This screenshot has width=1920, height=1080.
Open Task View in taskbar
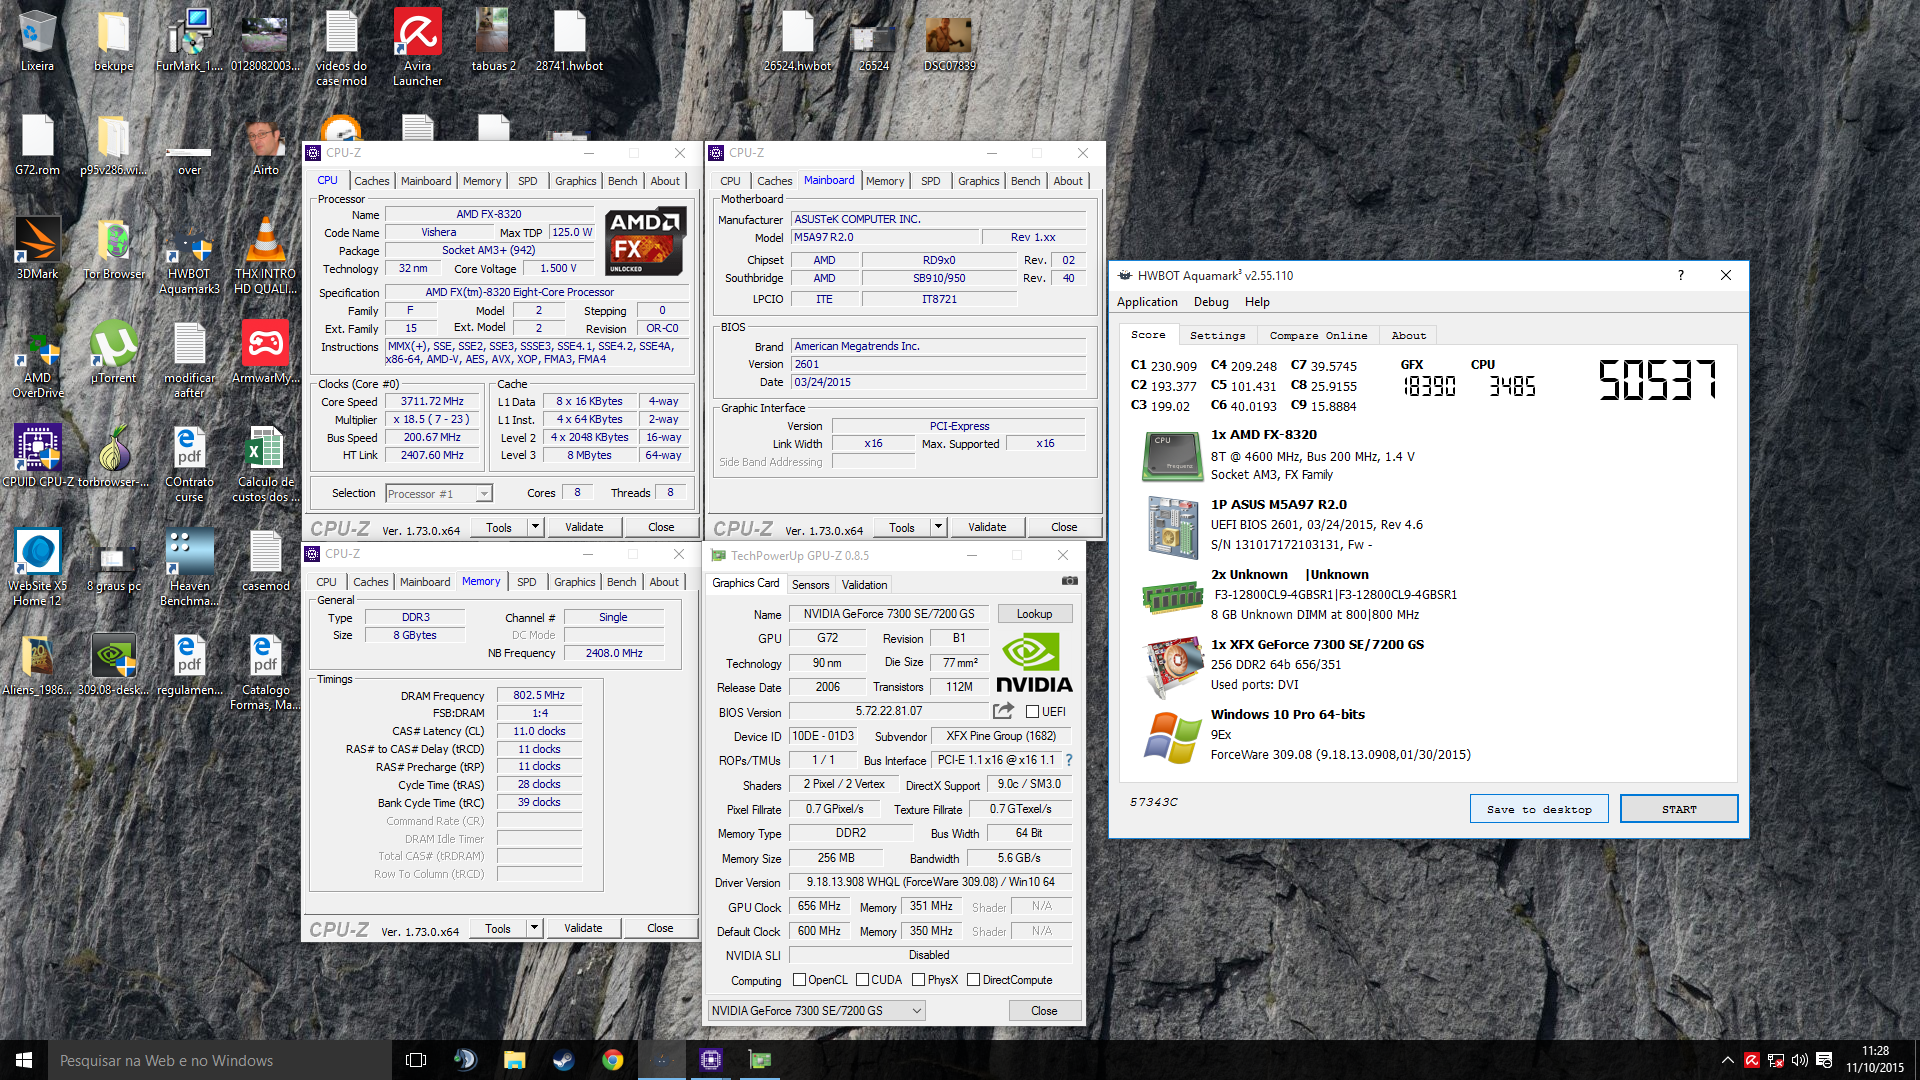[x=416, y=1060]
